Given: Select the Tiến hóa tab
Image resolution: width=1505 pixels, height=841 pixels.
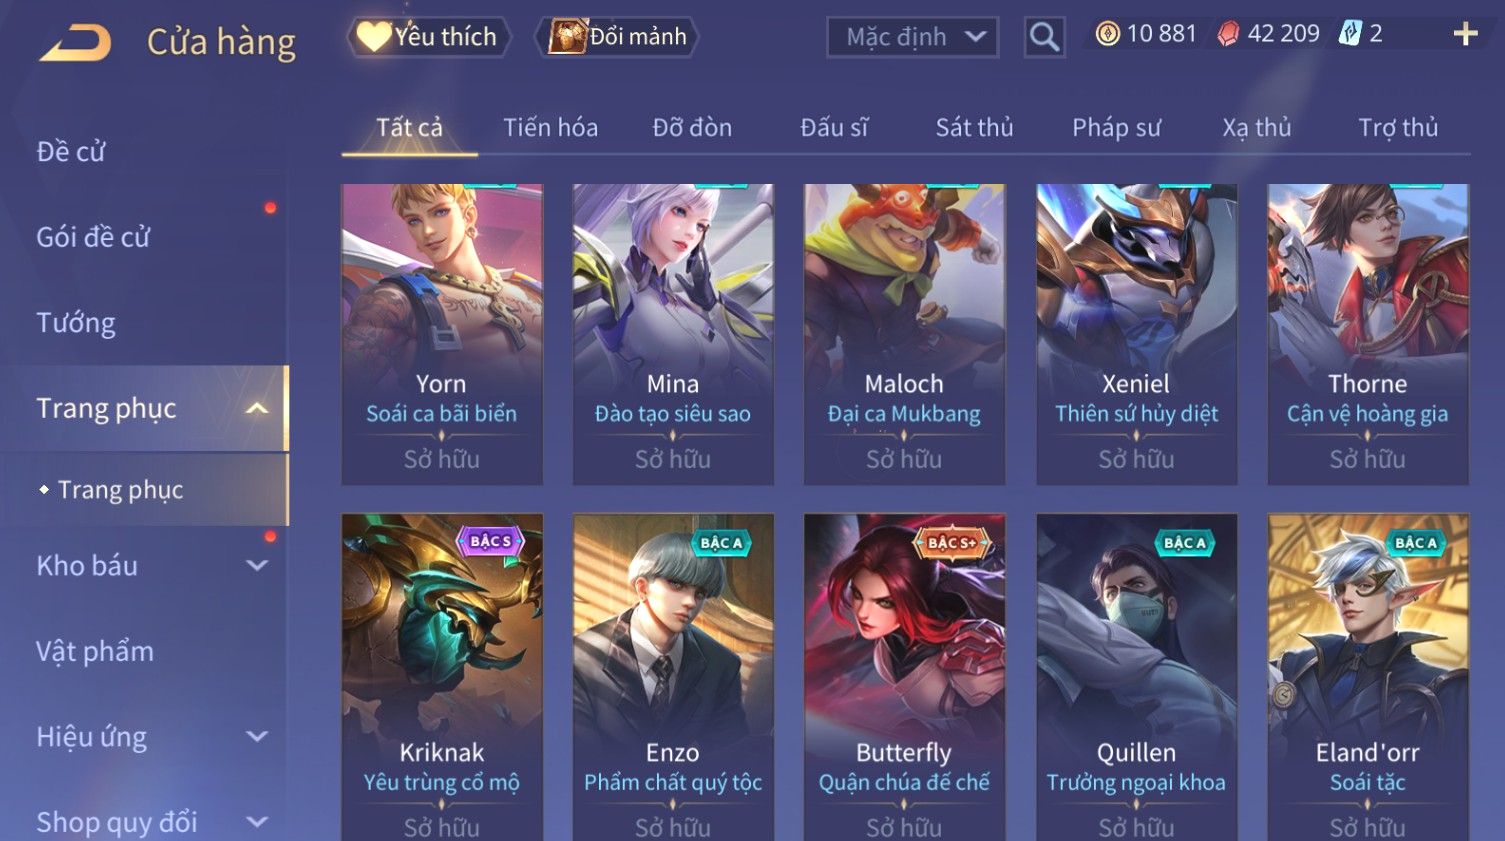Looking at the screenshot, I should (x=550, y=127).
